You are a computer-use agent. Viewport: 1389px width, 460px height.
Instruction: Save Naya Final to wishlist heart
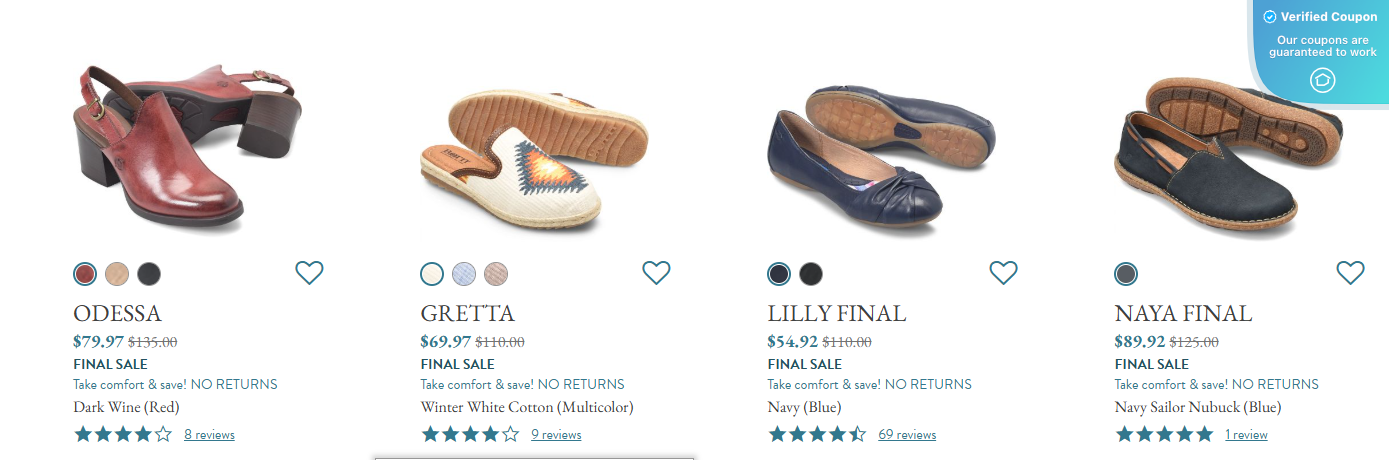[x=1350, y=272]
